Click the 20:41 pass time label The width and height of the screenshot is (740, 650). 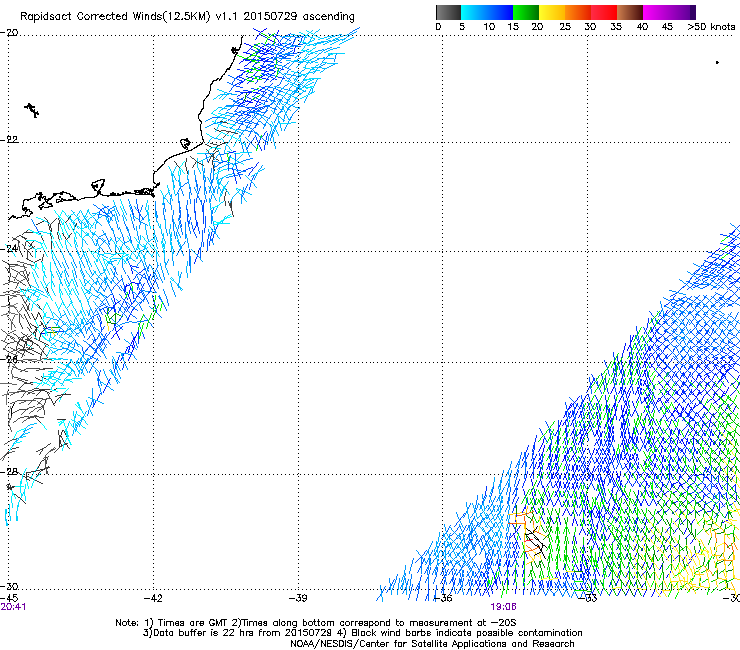tap(13, 607)
